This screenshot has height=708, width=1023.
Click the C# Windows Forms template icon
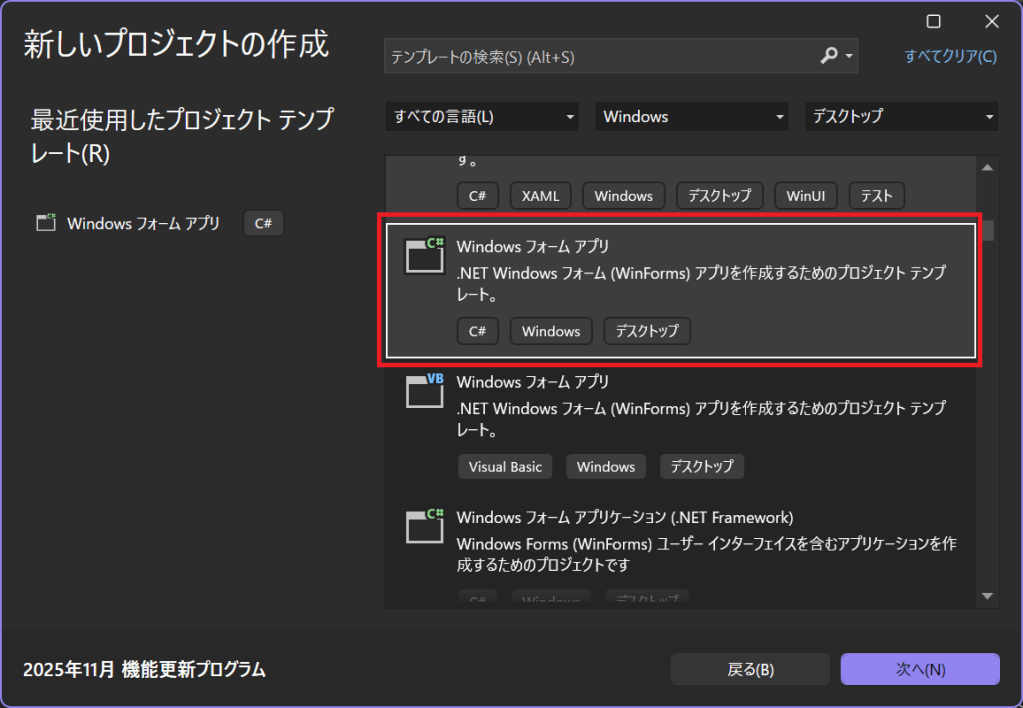(x=424, y=255)
